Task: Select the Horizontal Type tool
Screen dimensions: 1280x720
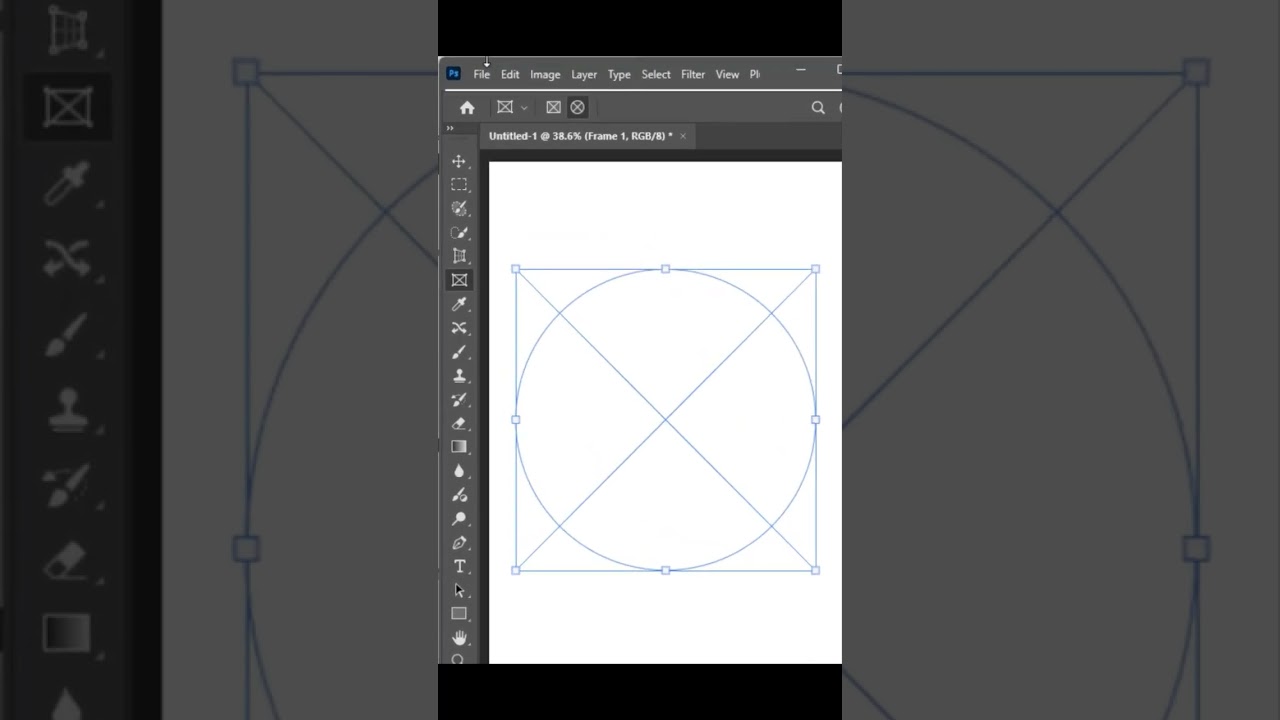Action: [x=459, y=566]
